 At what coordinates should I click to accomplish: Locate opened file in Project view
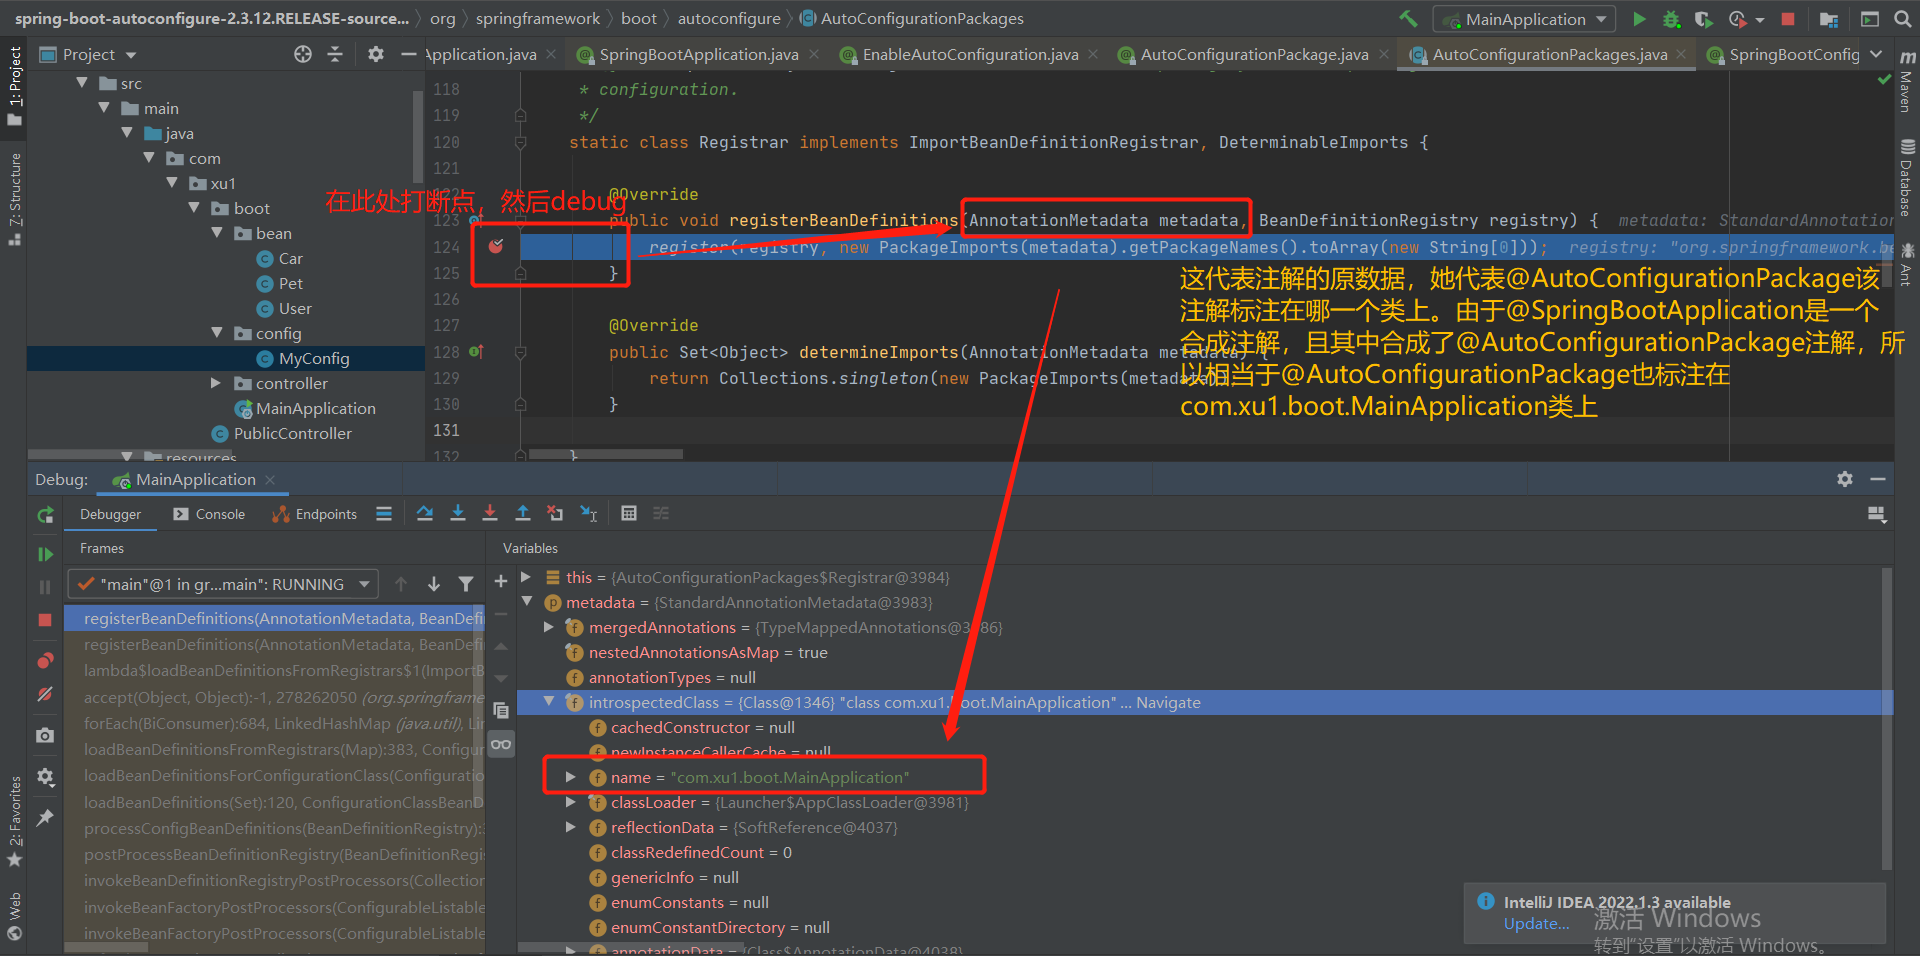(303, 54)
